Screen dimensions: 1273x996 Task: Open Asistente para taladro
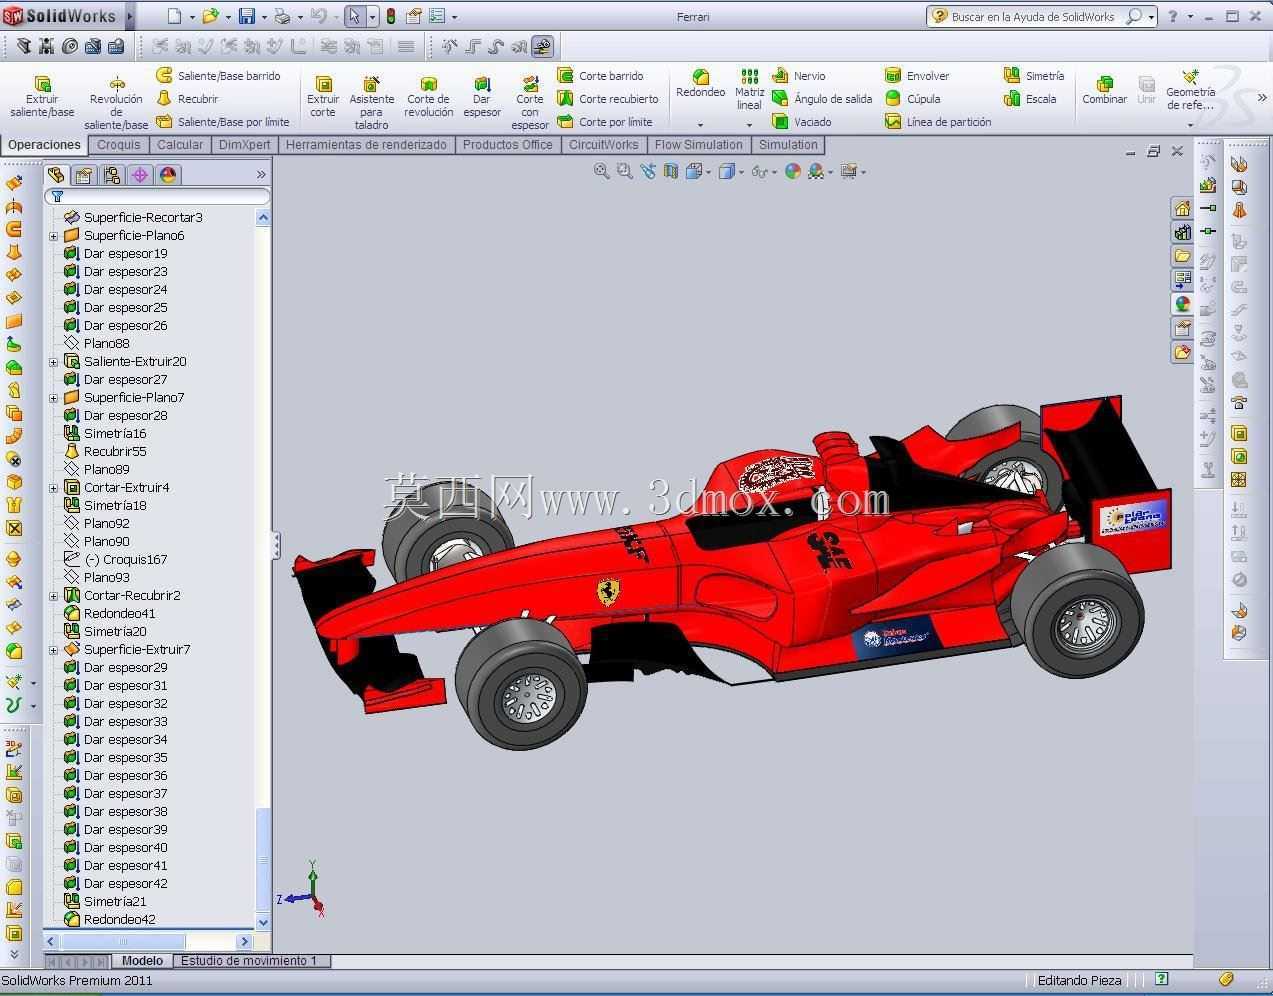[x=371, y=102]
